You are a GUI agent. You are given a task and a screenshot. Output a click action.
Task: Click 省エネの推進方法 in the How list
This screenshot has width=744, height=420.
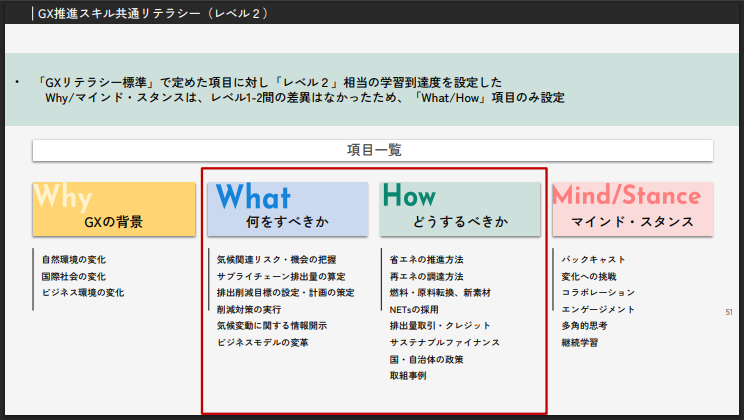427,259
